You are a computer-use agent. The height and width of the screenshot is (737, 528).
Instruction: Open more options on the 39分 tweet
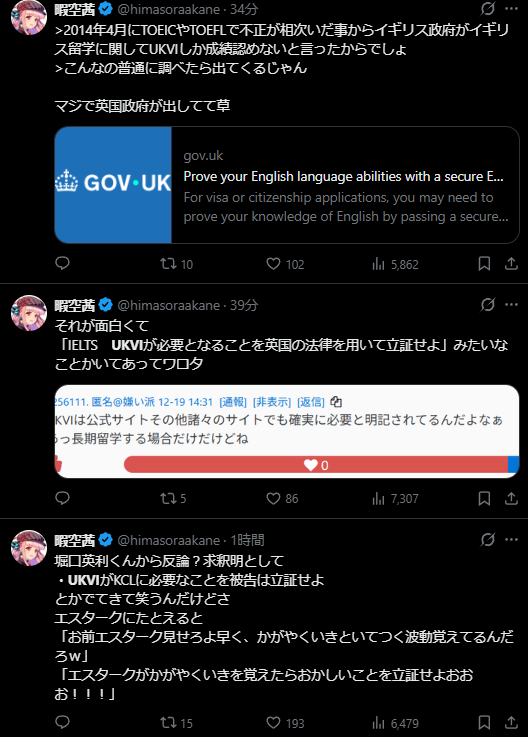[511, 305]
